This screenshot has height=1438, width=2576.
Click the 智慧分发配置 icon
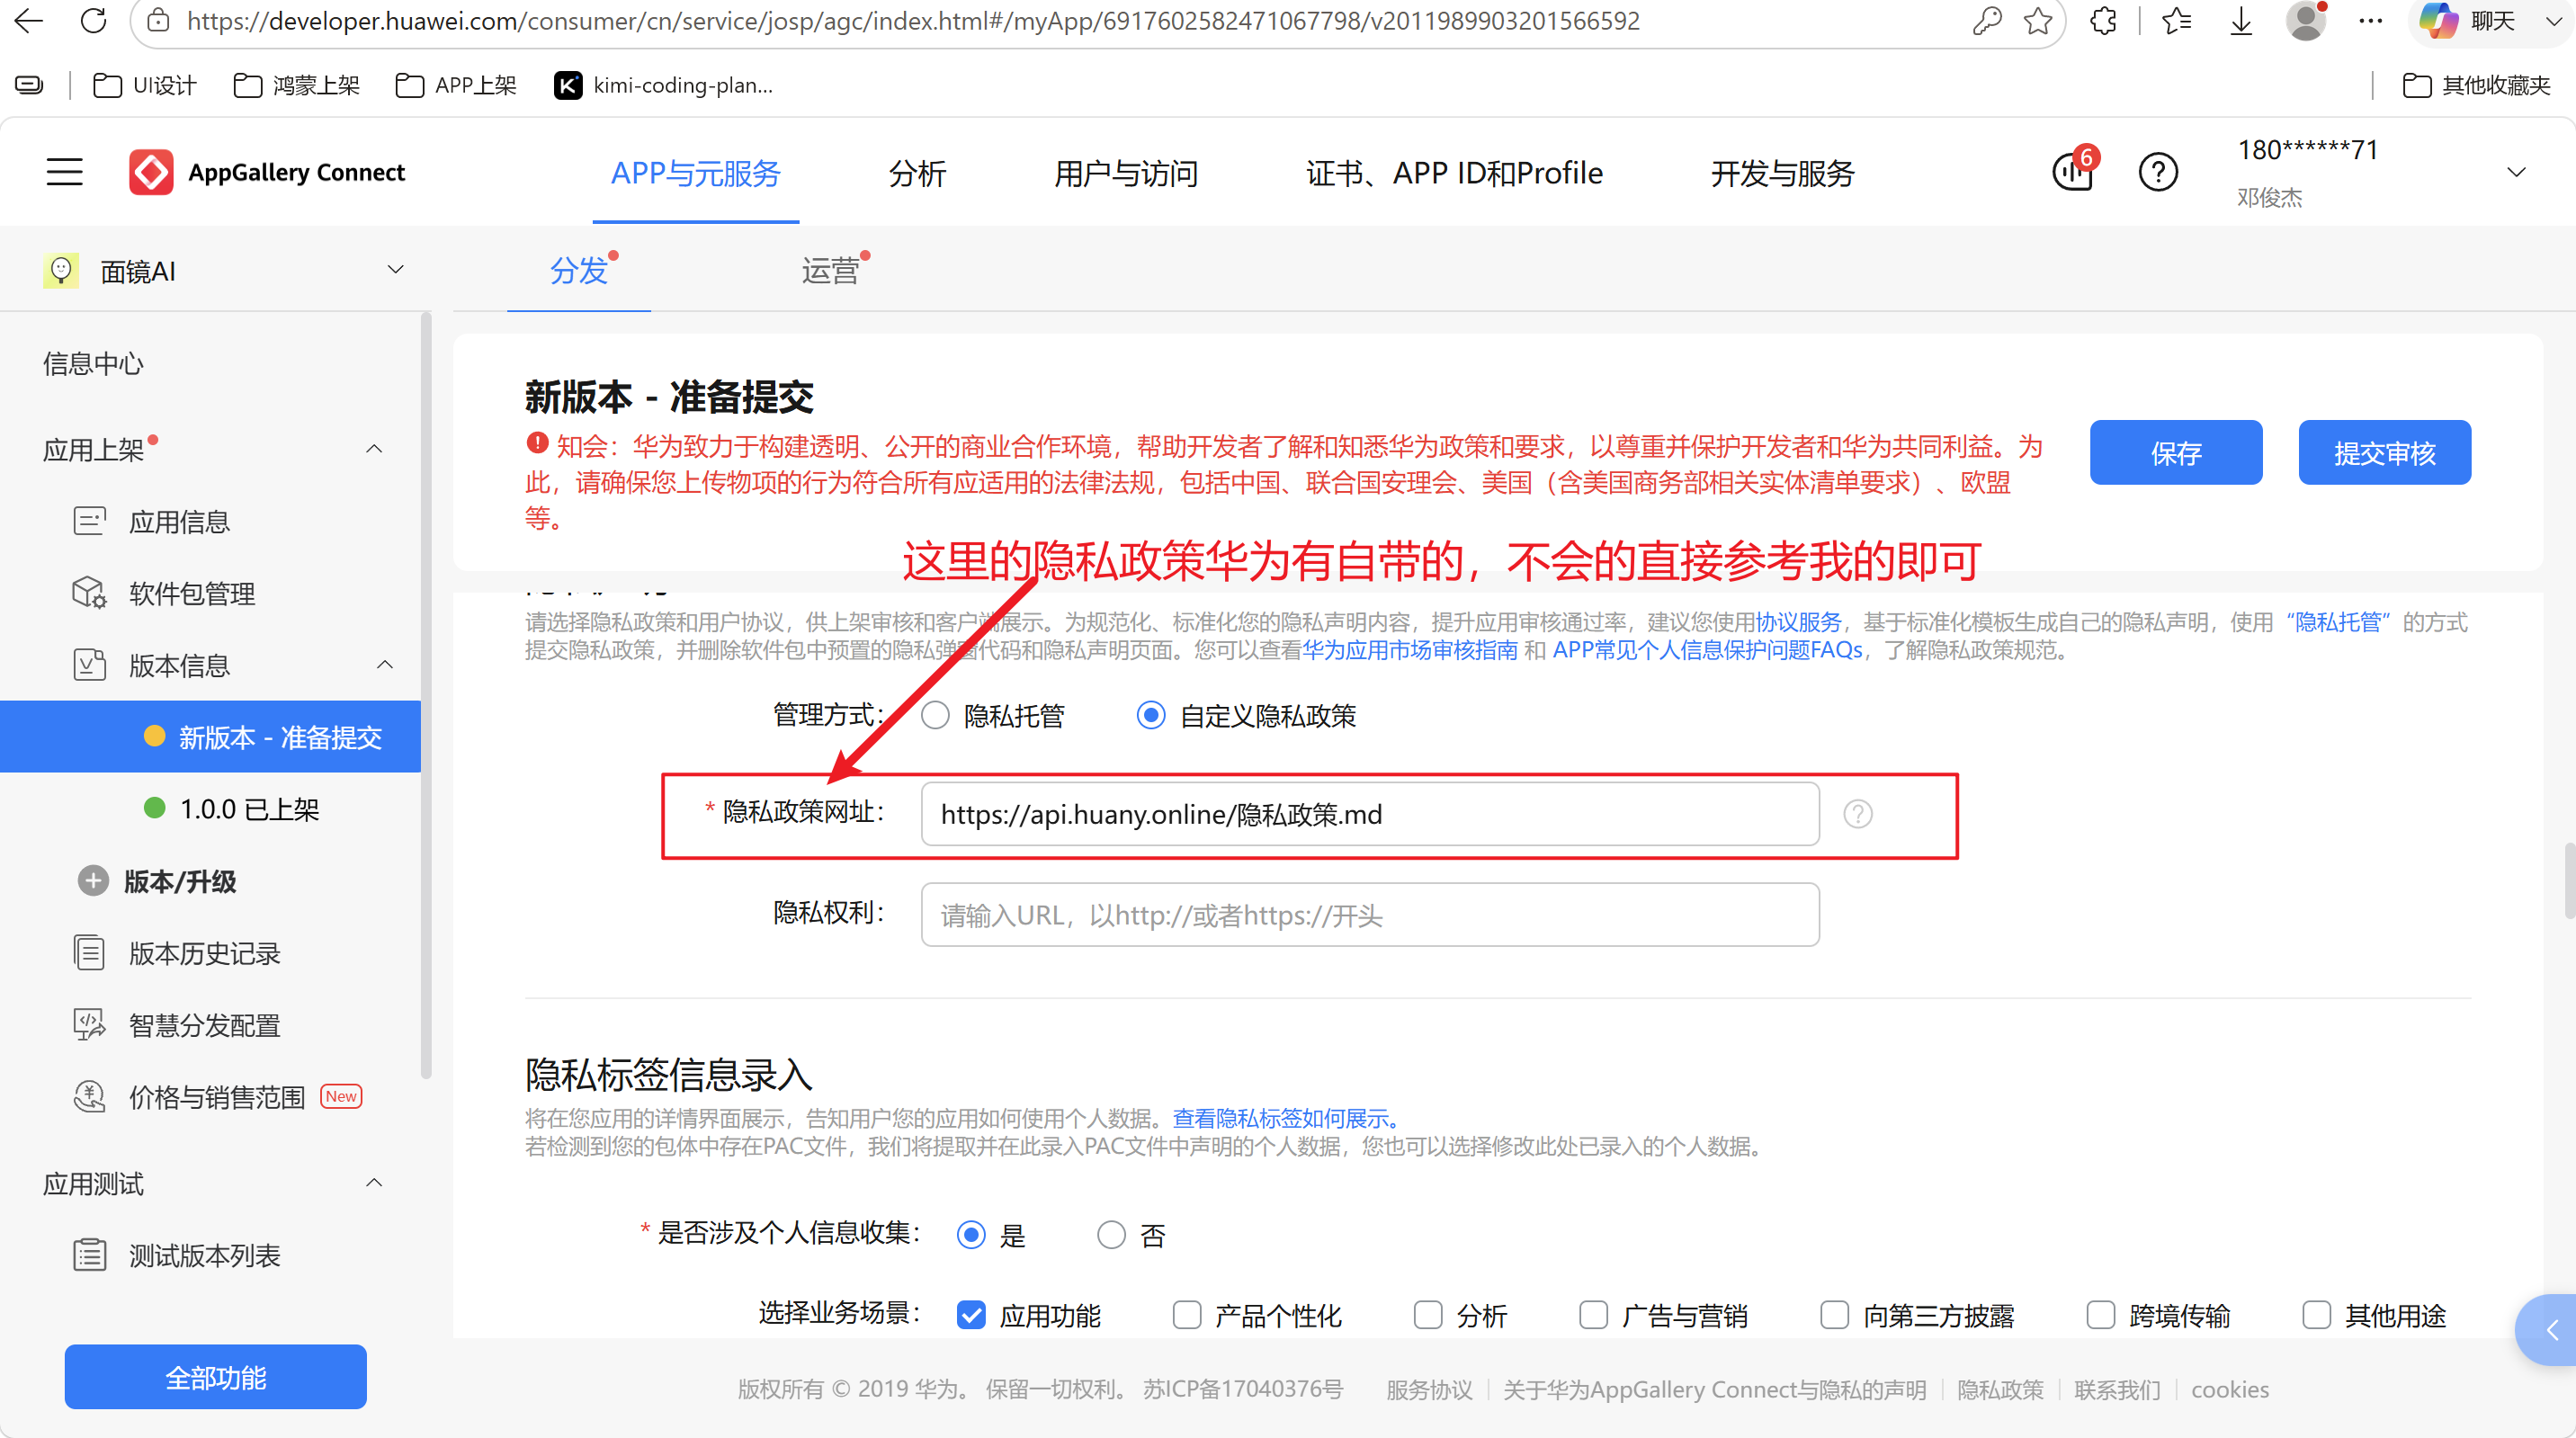pos(89,1025)
